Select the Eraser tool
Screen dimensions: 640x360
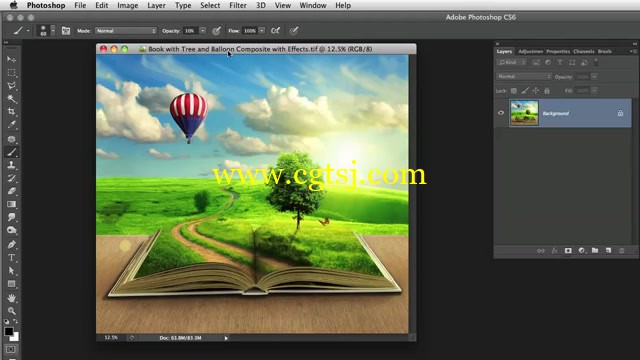click(11, 191)
